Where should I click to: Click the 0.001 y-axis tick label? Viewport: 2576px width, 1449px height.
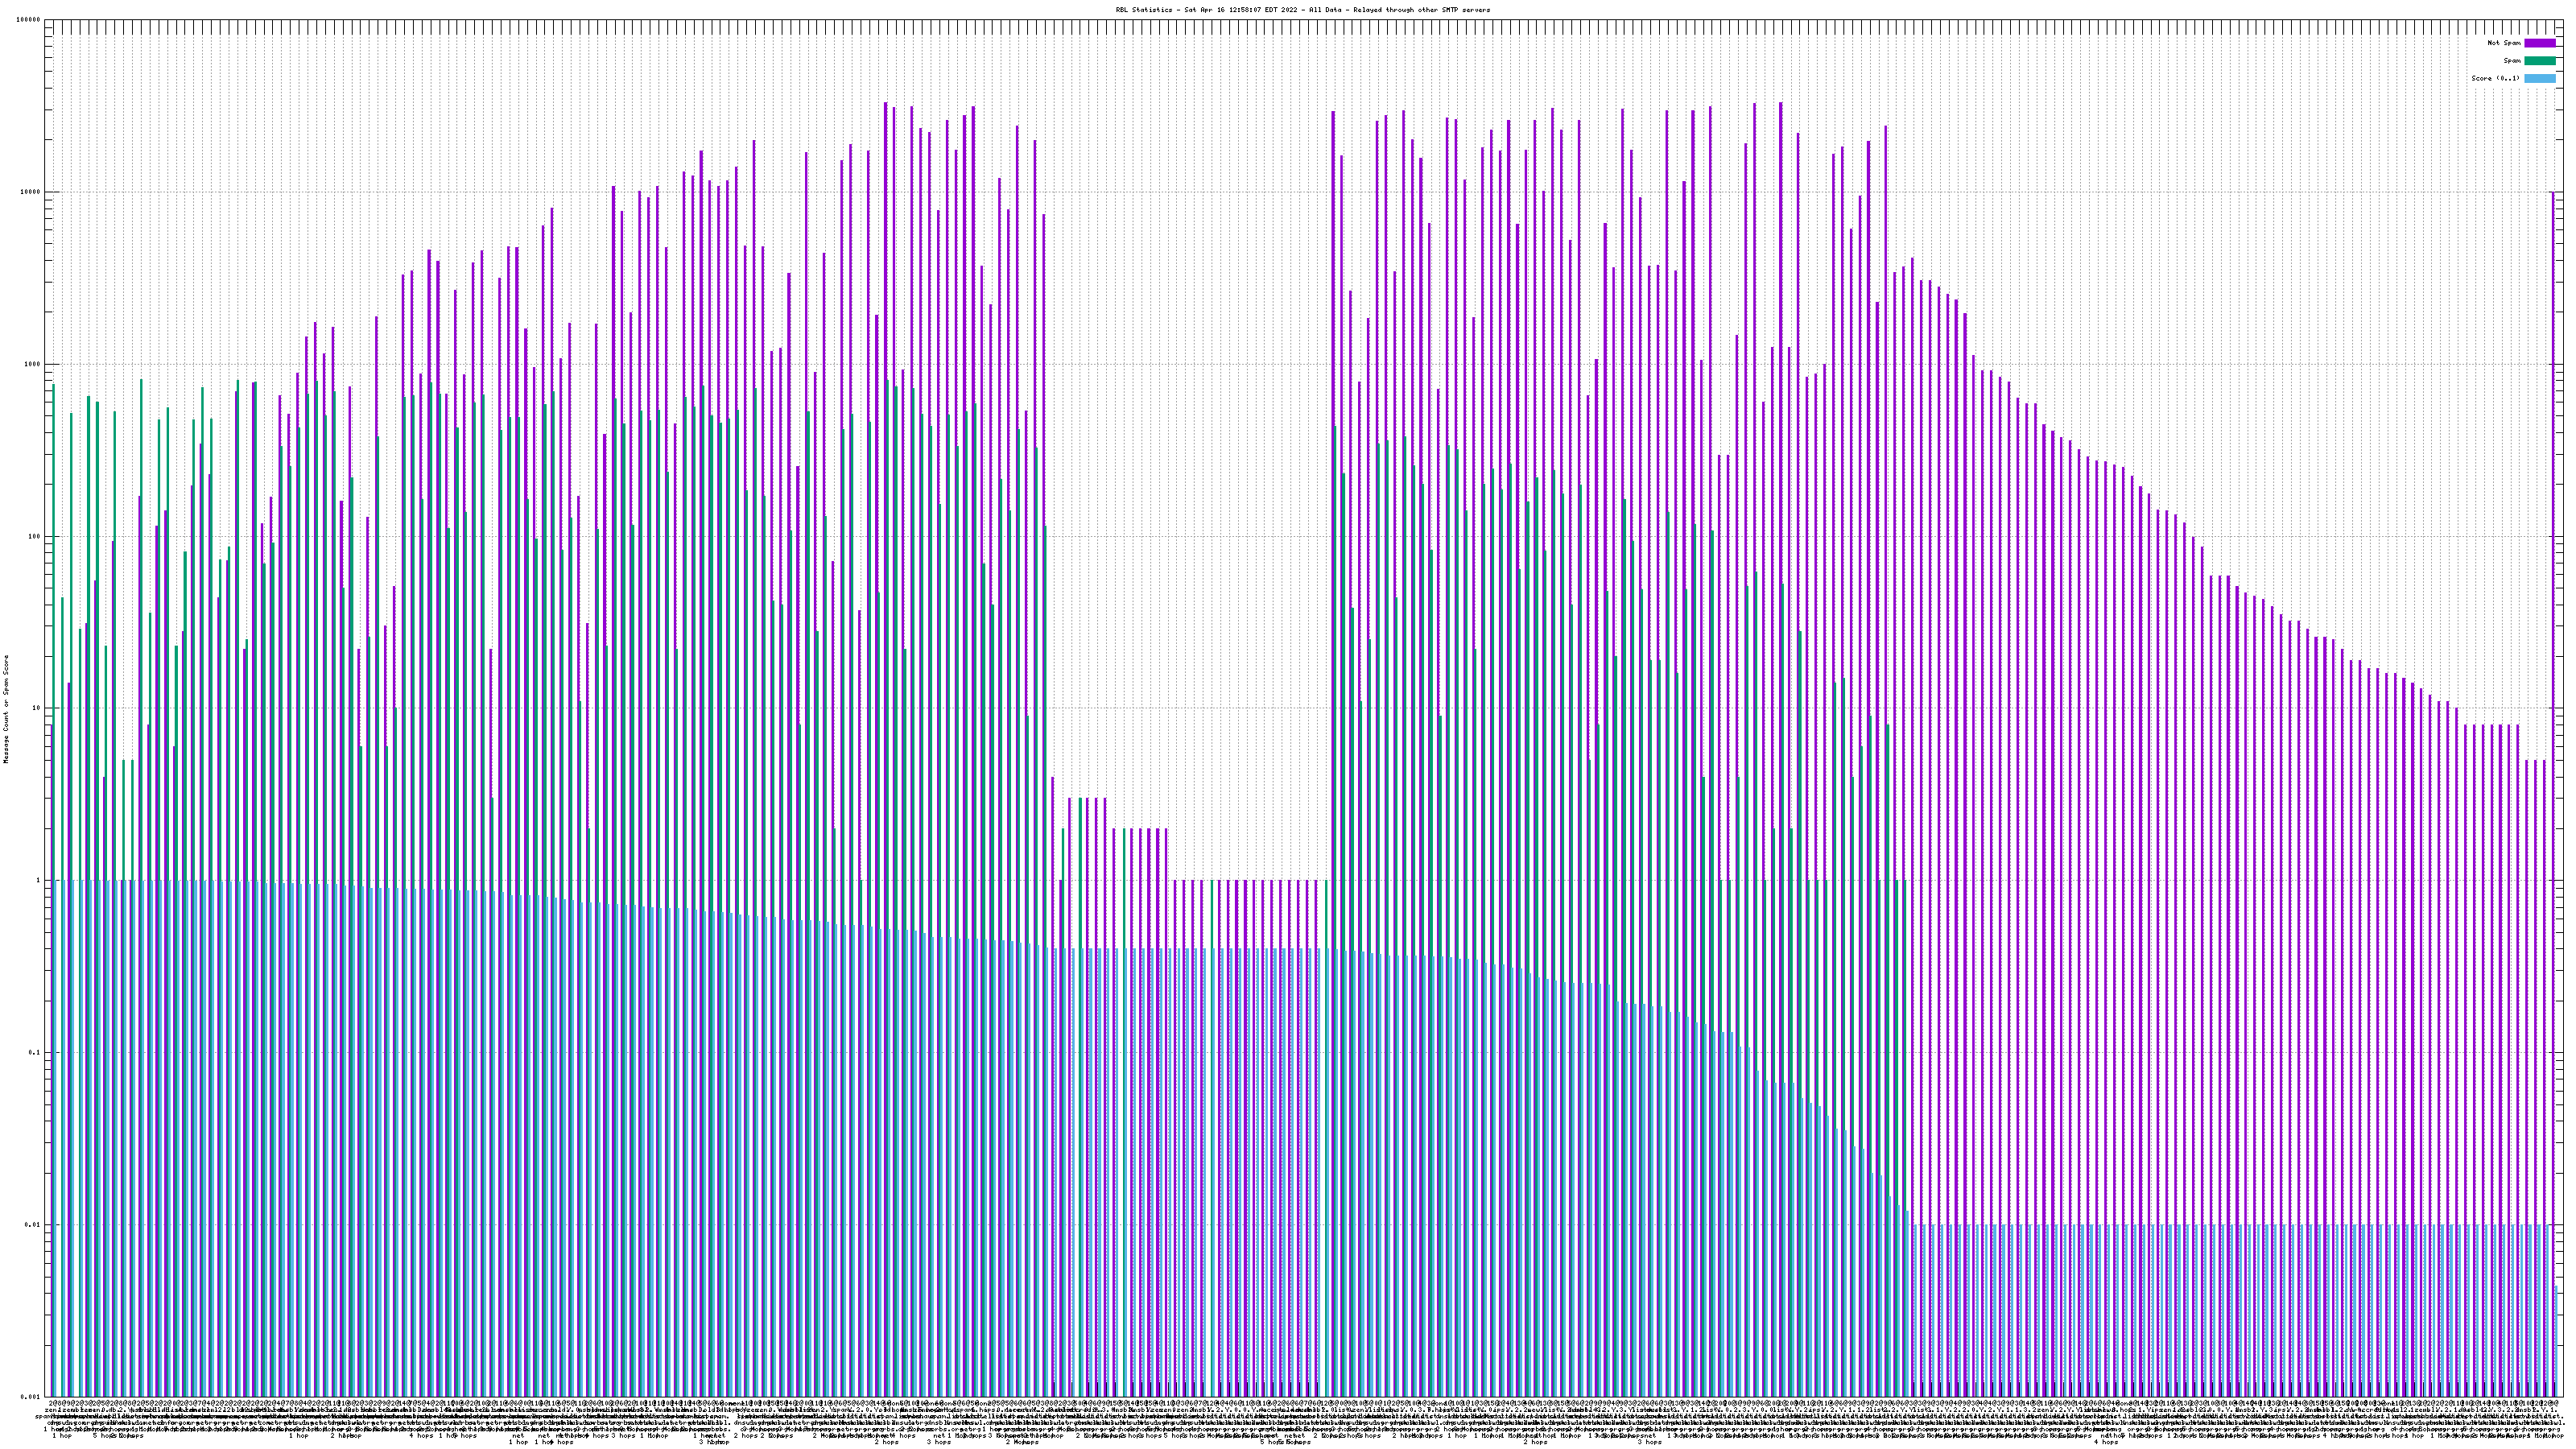pyautogui.click(x=30, y=1396)
